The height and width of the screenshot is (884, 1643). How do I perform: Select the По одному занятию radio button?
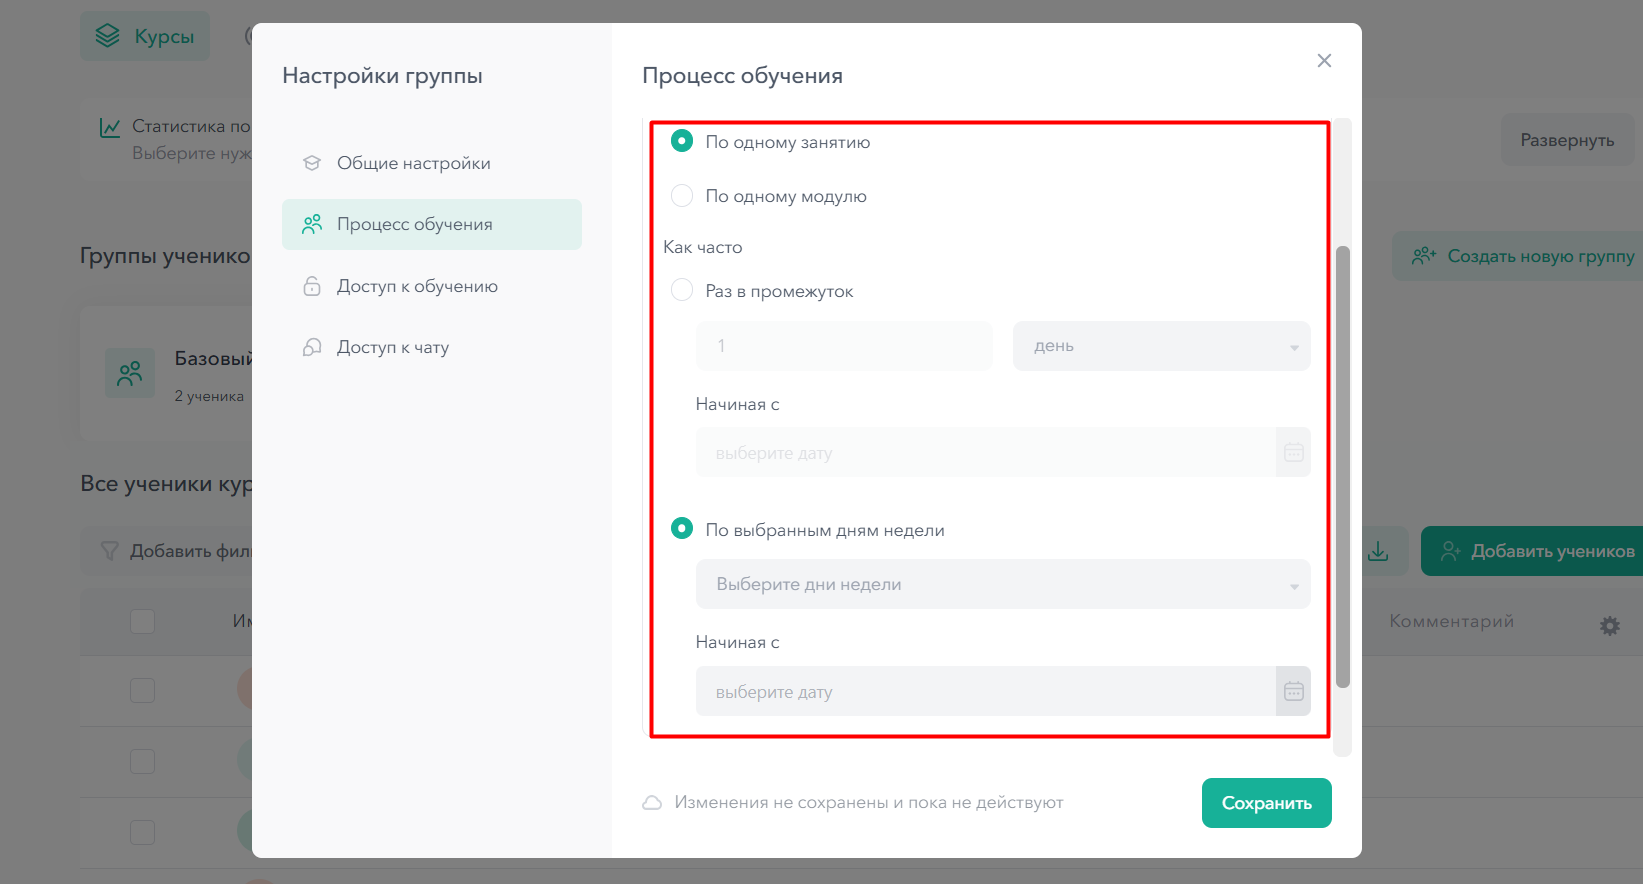coord(682,142)
